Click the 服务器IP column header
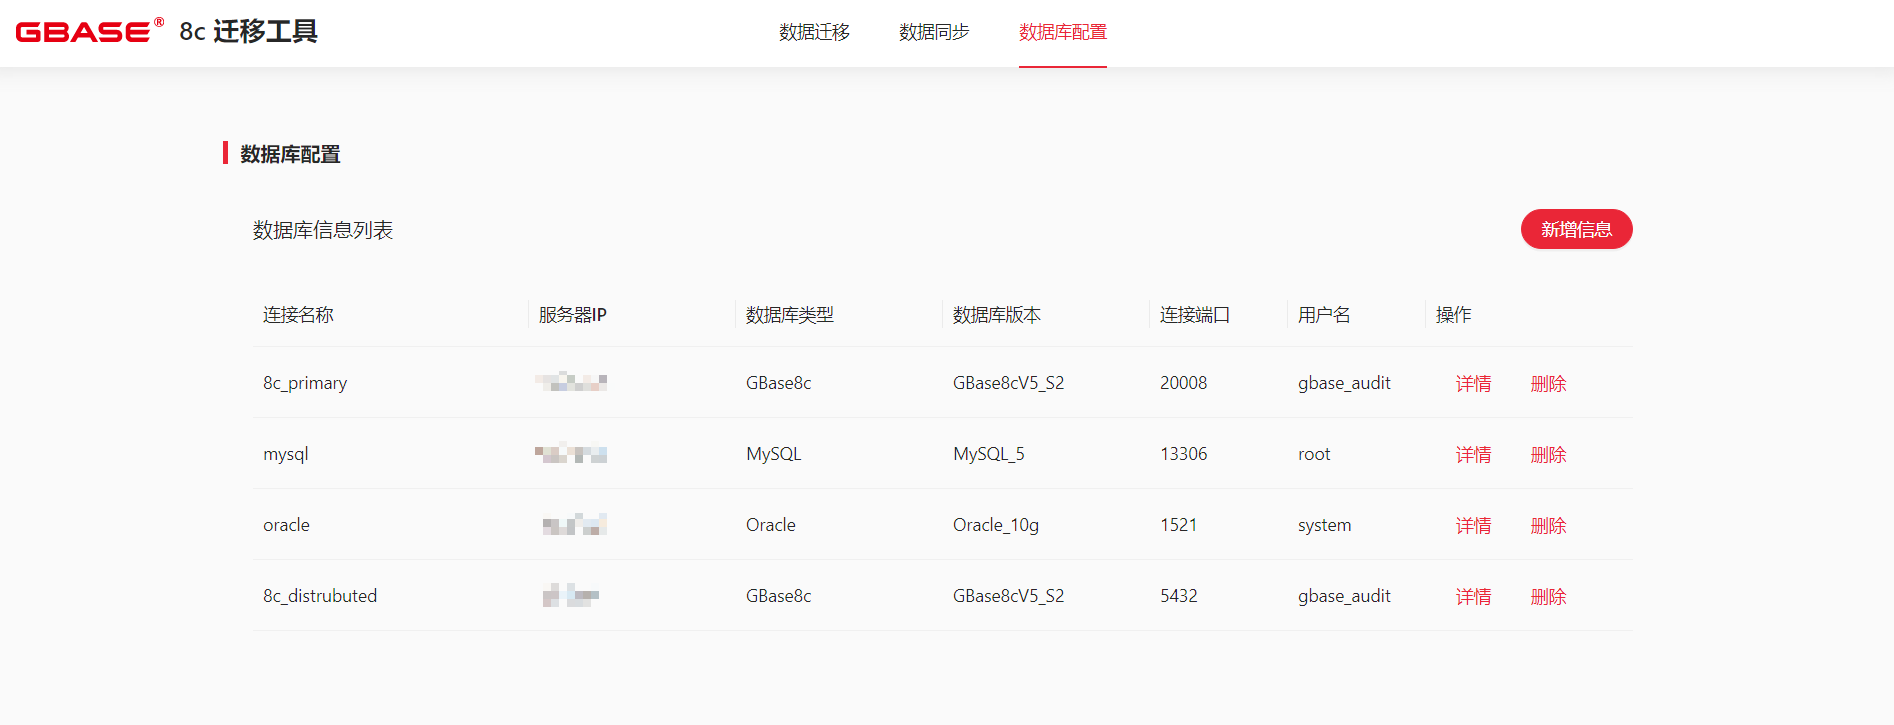Viewport: 1894px width, 725px height. tap(572, 315)
